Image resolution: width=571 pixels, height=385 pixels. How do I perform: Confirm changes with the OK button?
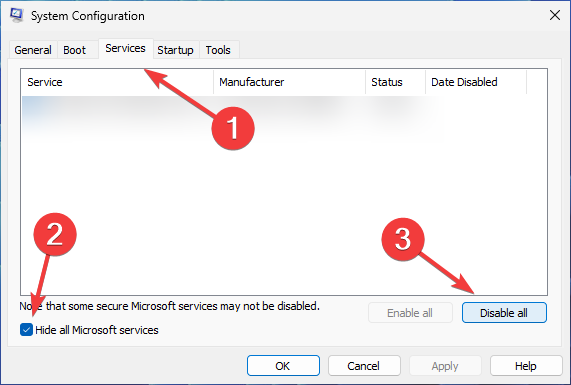point(283,365)
